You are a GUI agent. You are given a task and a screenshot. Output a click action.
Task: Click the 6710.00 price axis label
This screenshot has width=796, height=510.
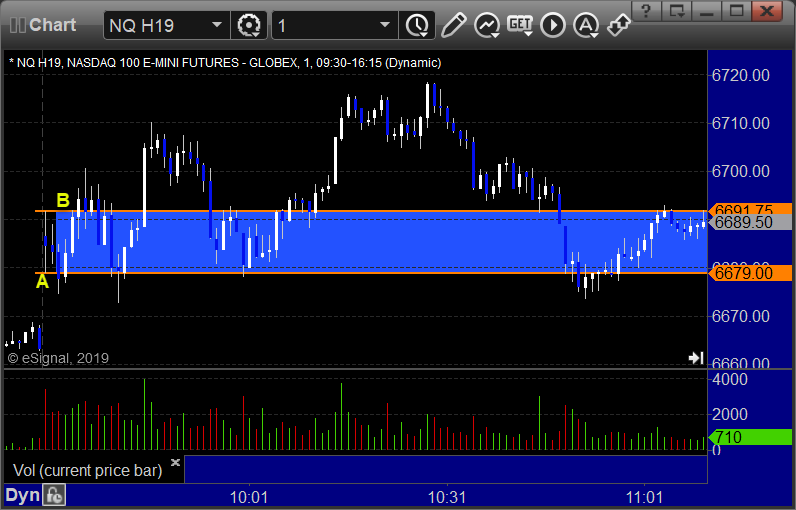click(741, 123)
